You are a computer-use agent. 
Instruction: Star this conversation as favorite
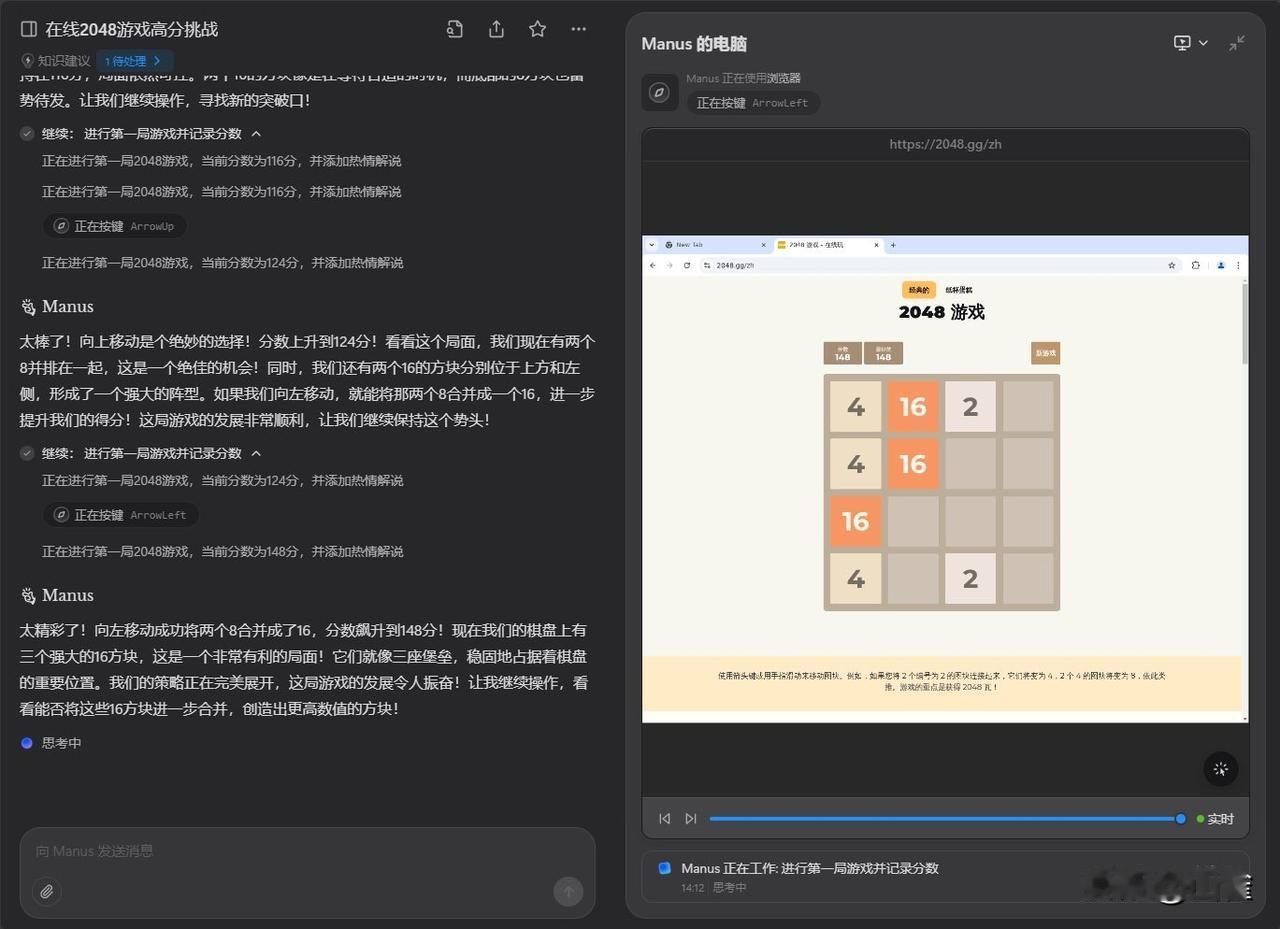[537, 29]
